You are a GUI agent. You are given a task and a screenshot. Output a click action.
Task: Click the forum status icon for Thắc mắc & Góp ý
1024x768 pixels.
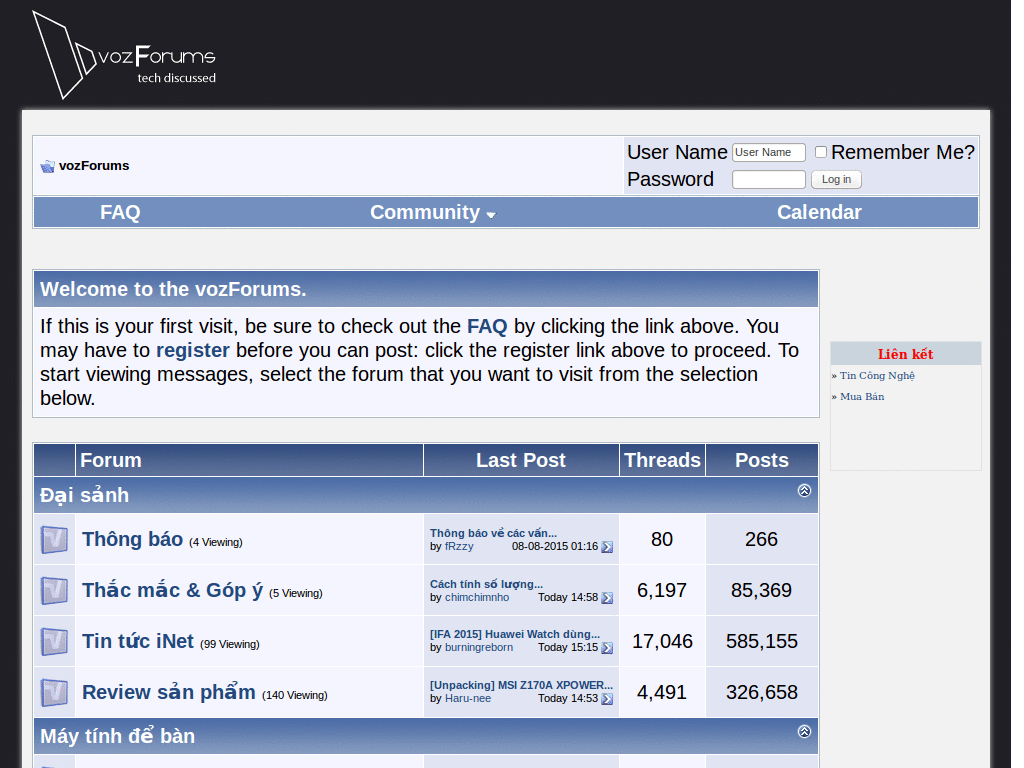tap(54, 590)
